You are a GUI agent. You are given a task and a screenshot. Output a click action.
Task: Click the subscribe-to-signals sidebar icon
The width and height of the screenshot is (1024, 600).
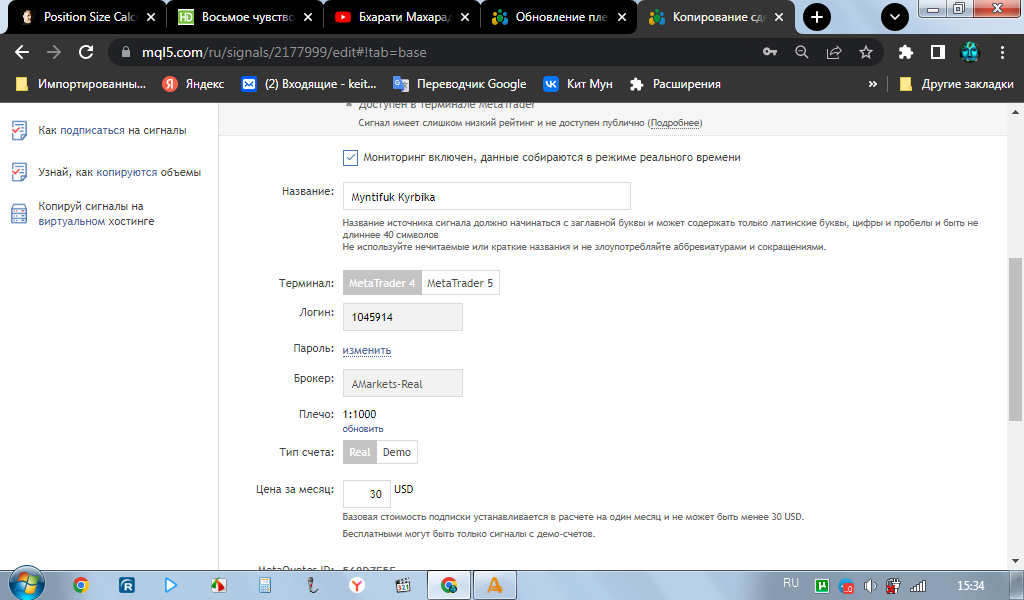tap(19, 131)
